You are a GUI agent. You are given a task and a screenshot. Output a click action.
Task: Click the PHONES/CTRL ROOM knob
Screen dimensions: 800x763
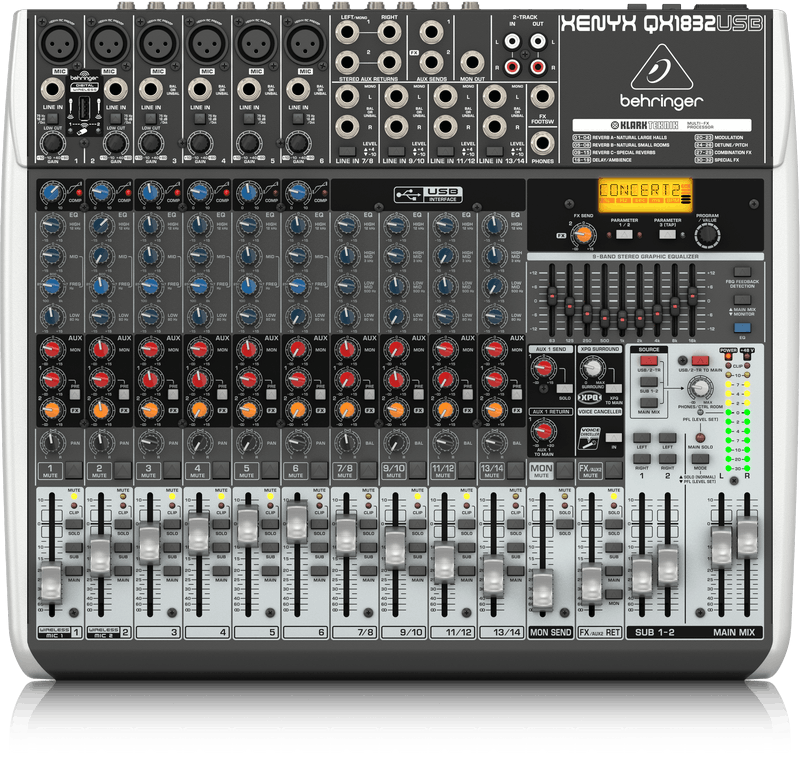pyautogui.click(x=701, y=388)
